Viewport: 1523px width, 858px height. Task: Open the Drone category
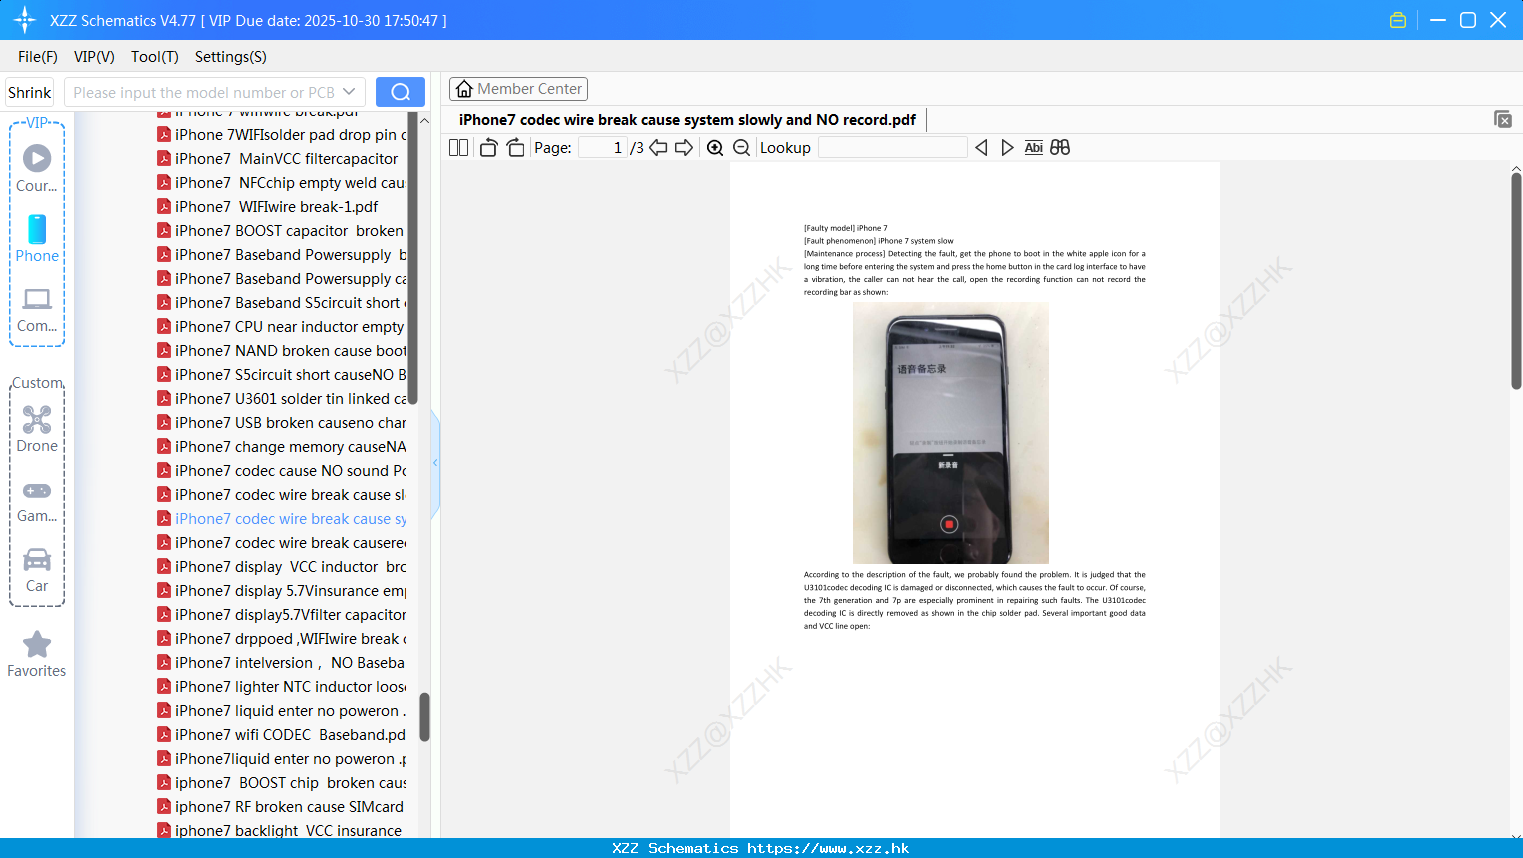pyautogui.click(x=37, y=429)
